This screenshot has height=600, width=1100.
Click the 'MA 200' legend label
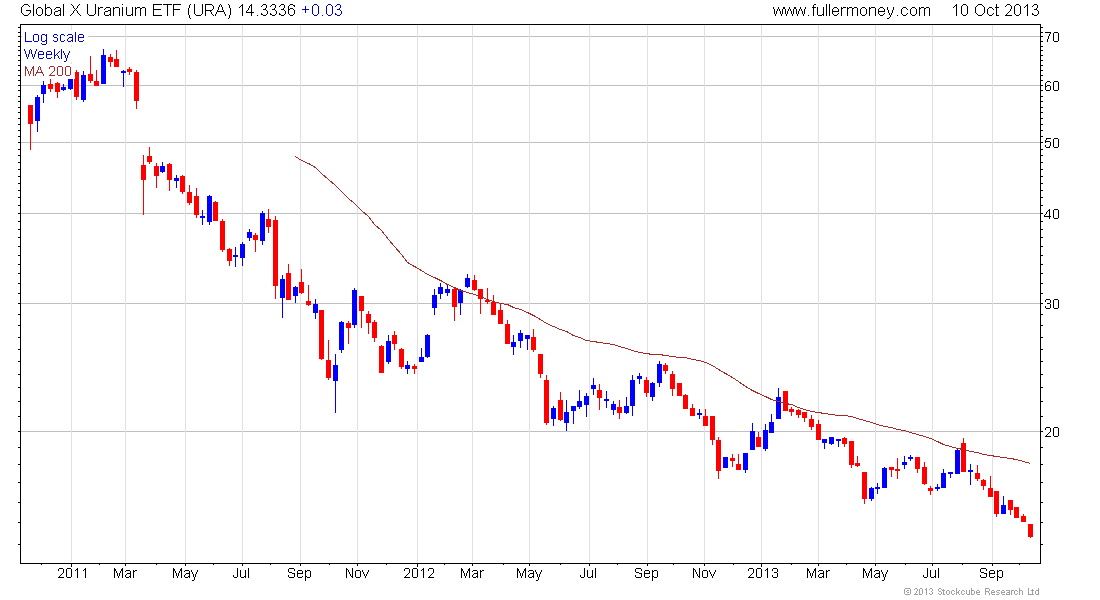click(48, 71)
